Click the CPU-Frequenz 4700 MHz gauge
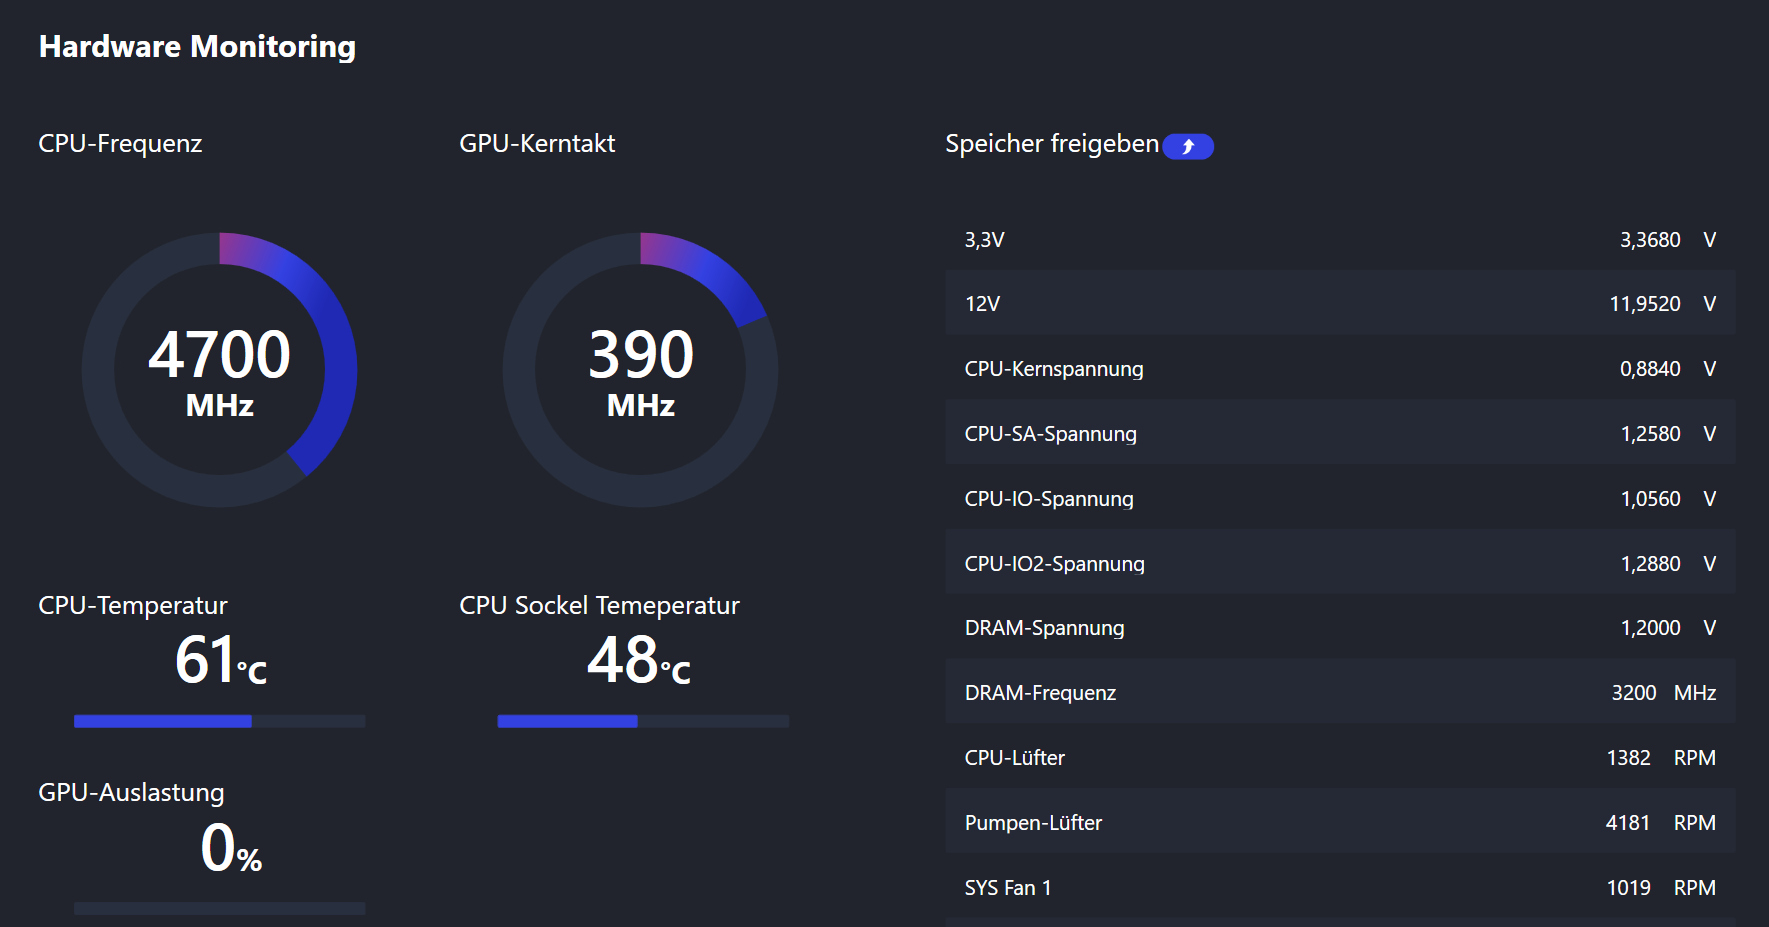The image size is (1769, 927). pos(220,370)
